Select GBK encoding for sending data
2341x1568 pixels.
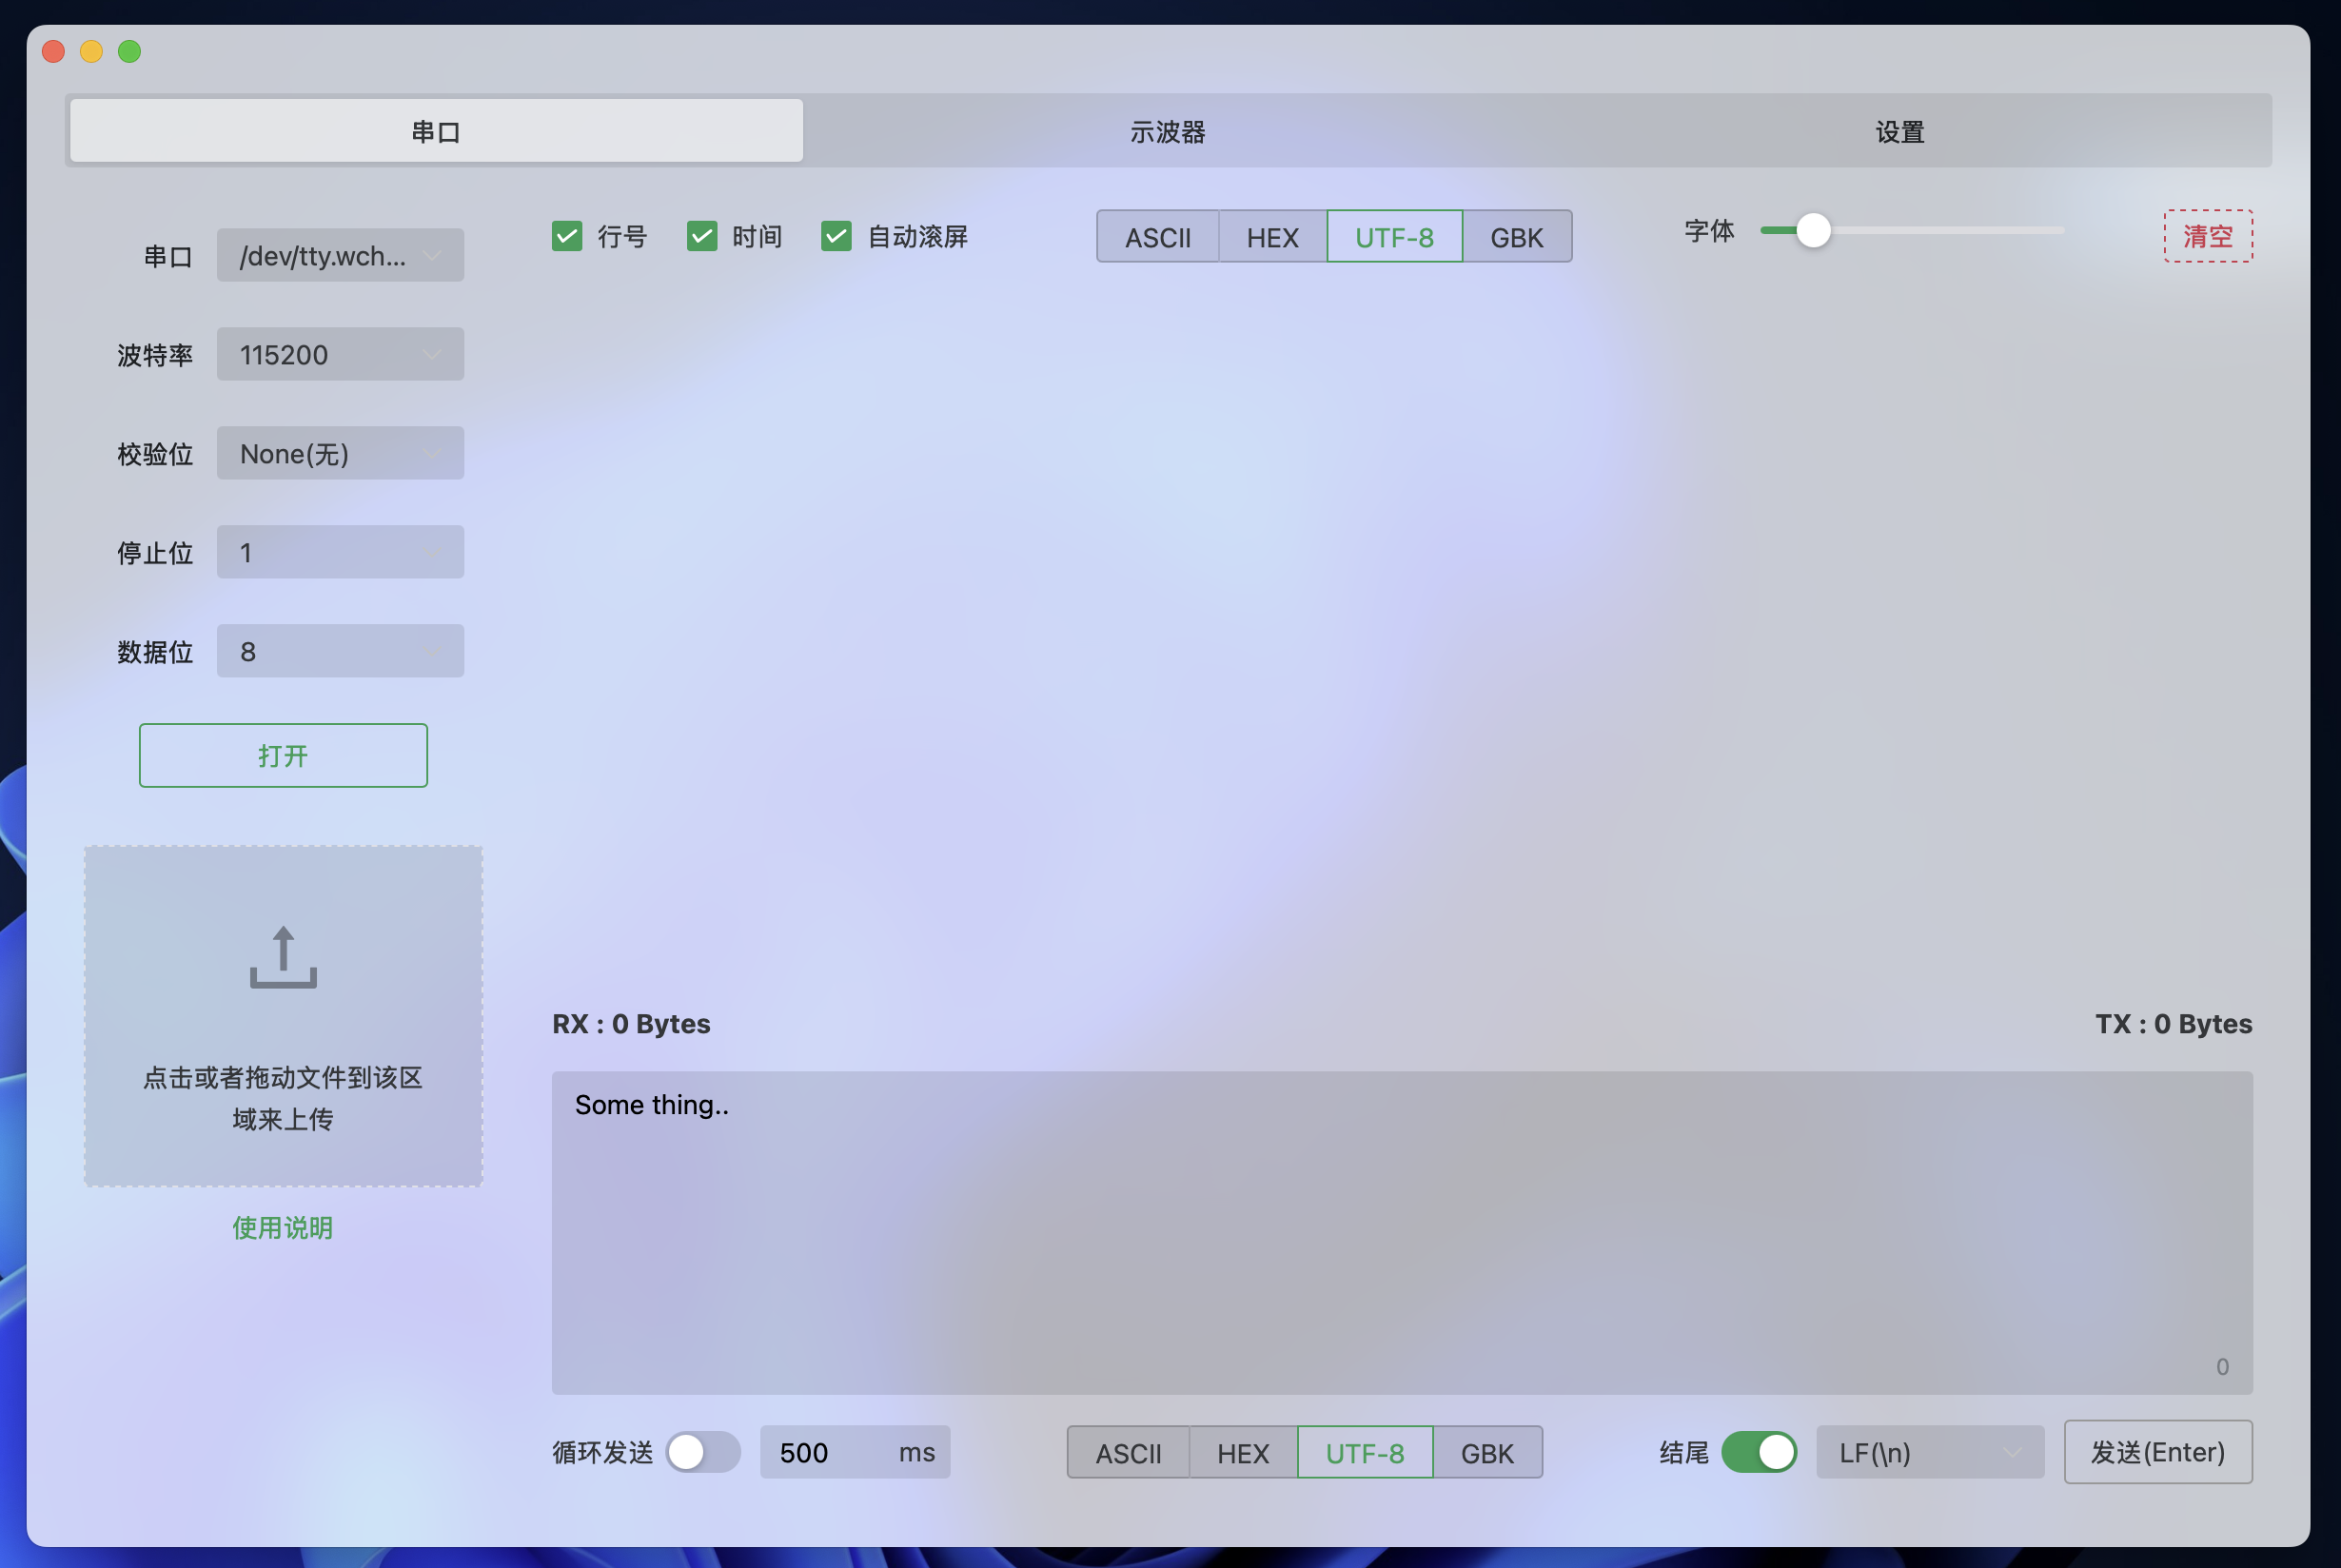(x=1487, y=1452)
